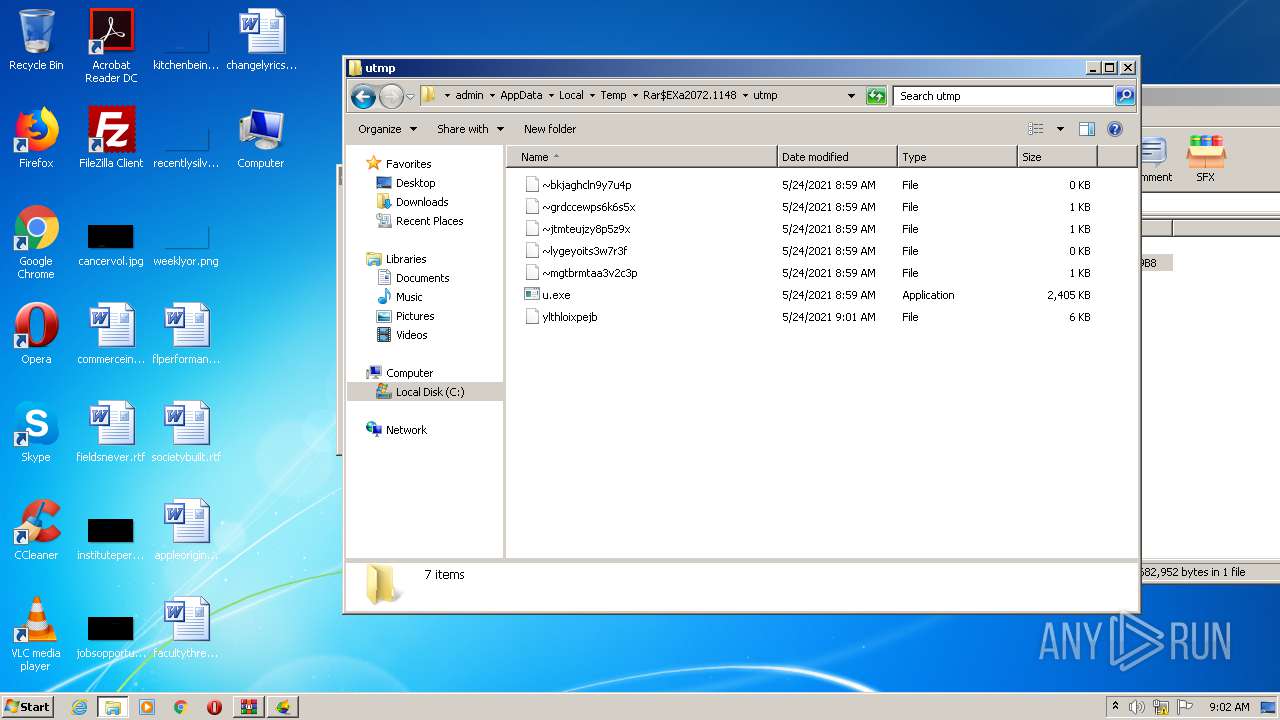Screen dimensions: 1280x720
Task: Click the Action Center flag tray icon
Action: coord(1185,707)
